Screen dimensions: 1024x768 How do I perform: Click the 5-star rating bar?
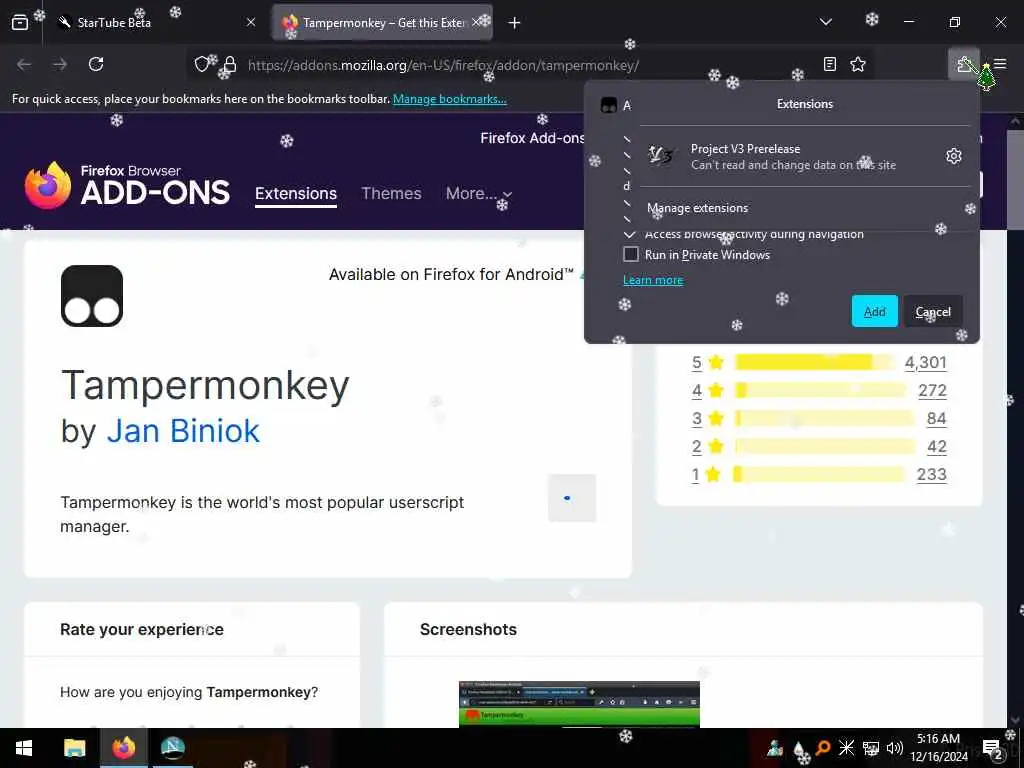tap(814, 362)
